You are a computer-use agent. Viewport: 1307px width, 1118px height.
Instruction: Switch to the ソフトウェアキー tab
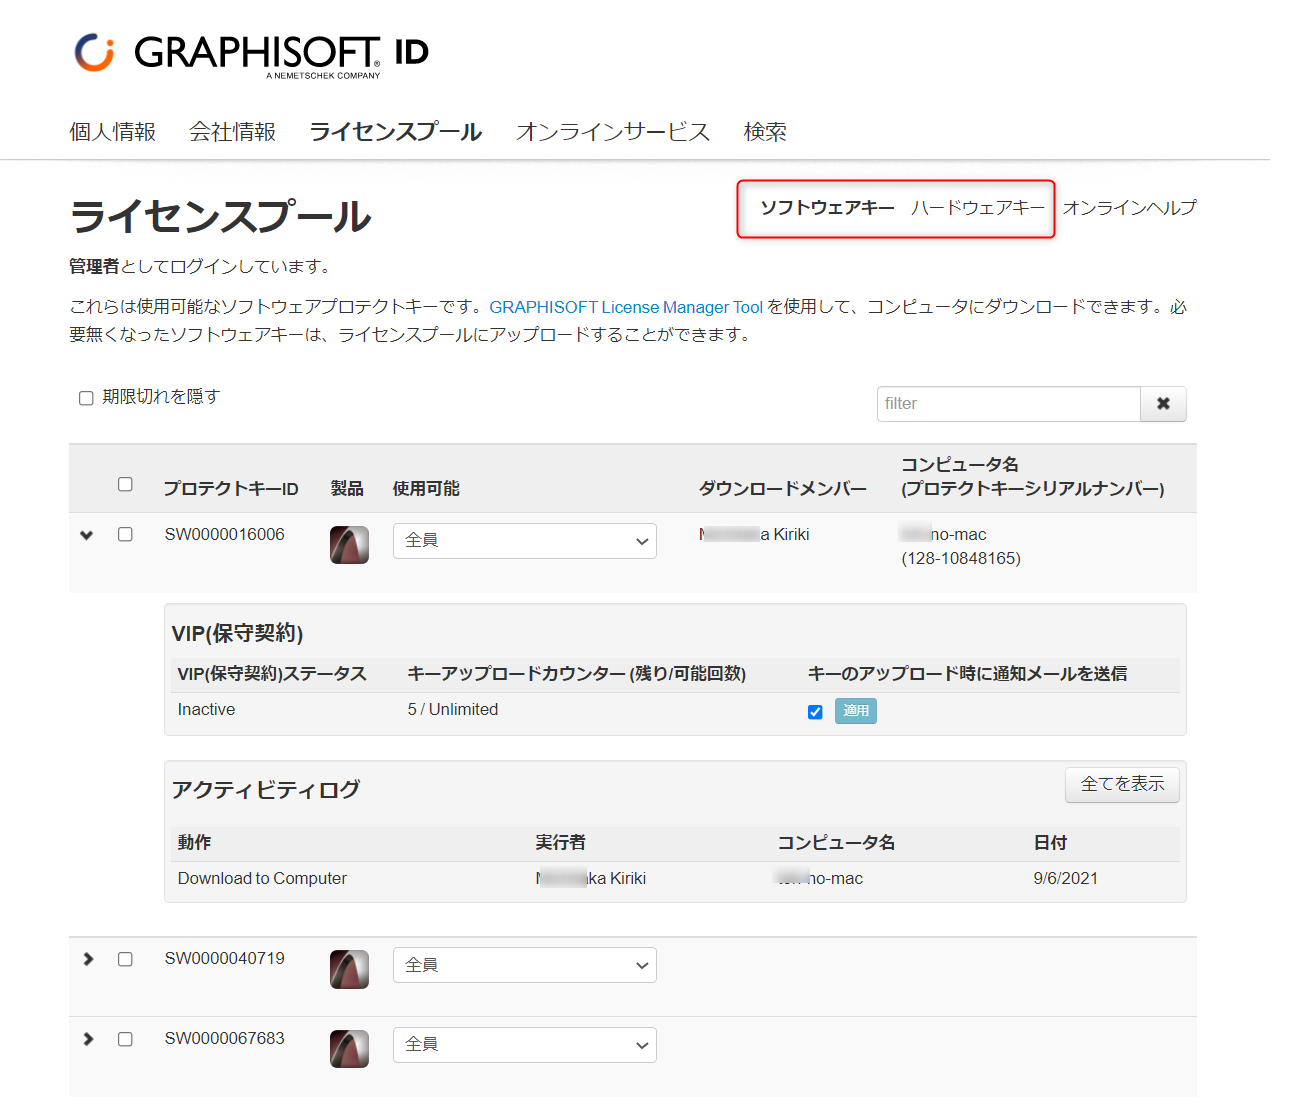tap(827, 208)
